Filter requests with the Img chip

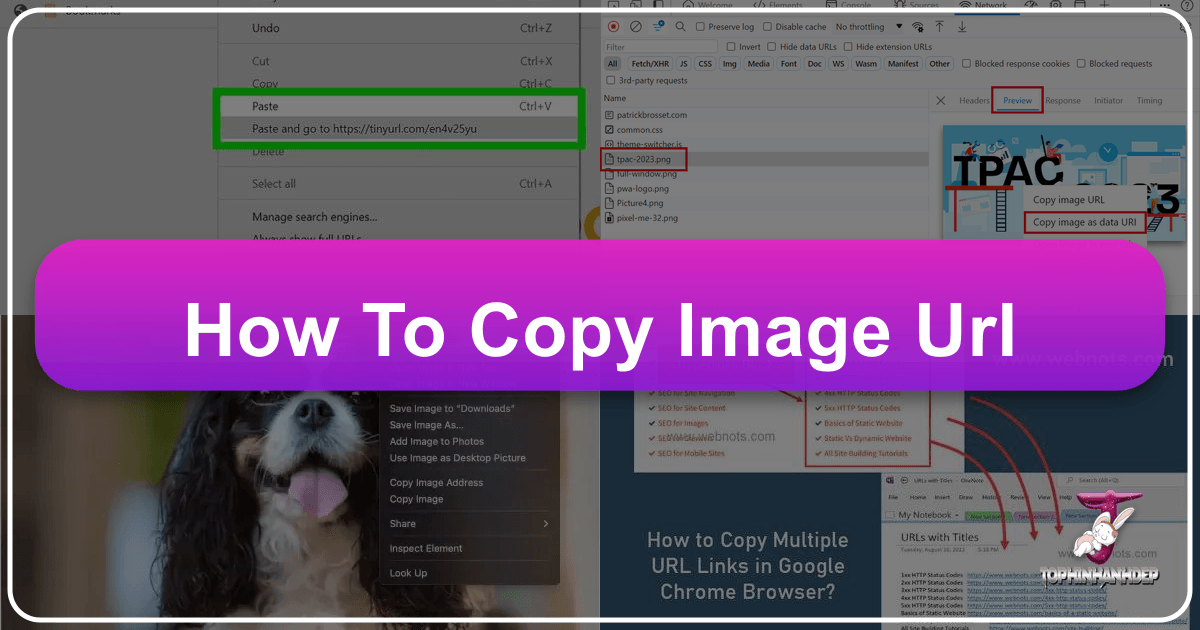point(728,63)
